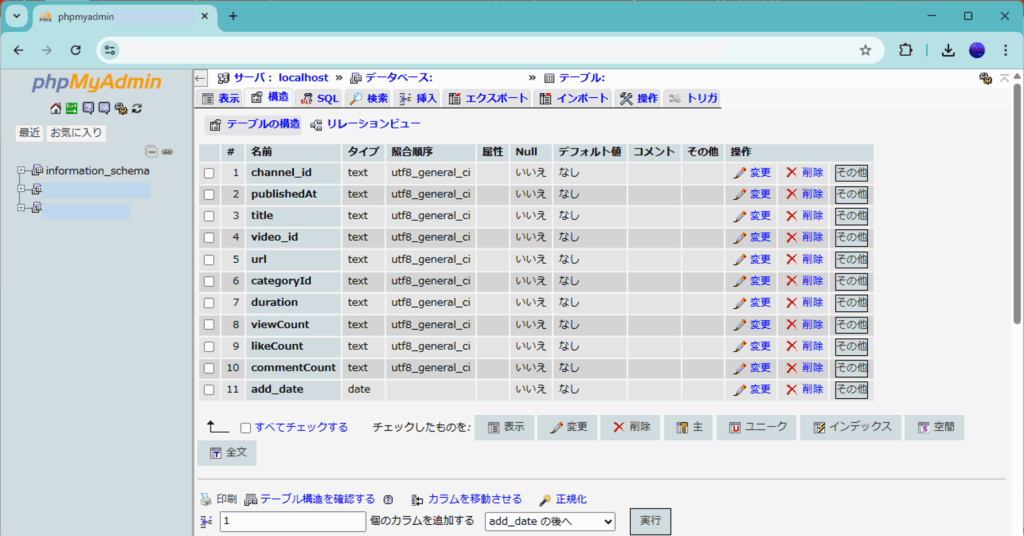The height and width of the screenshot is (536, 1024).
Task: Click the number of columns input field
Action: [x=292, y=521]
